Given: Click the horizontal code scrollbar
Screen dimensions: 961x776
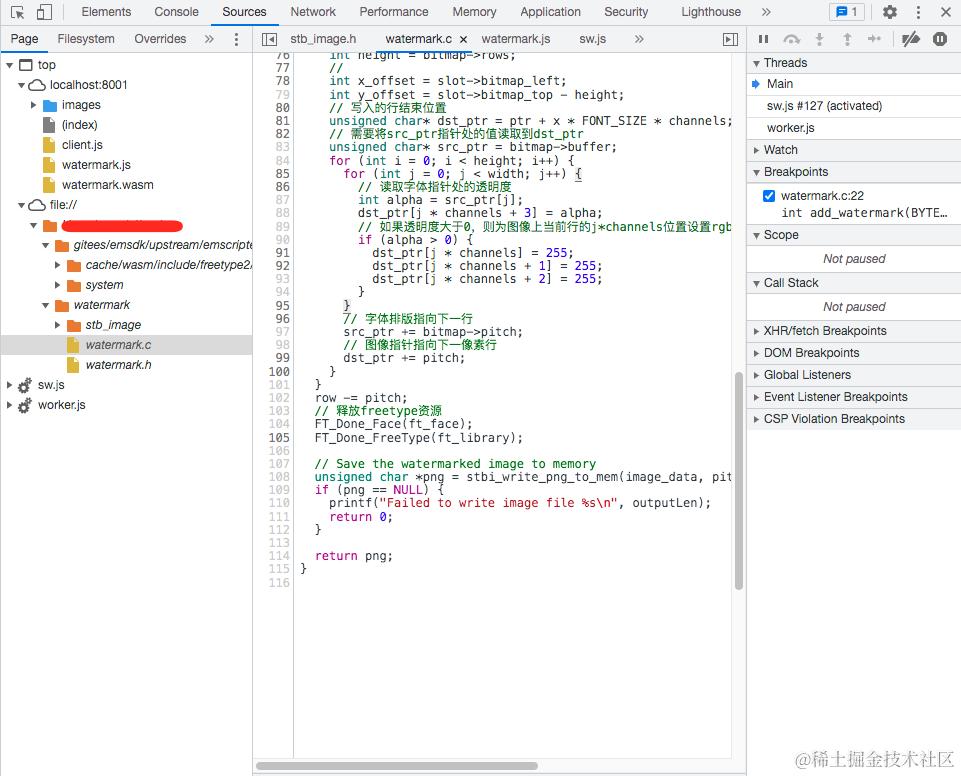Looking at the screenshot, I should click(x=397, y=766).
